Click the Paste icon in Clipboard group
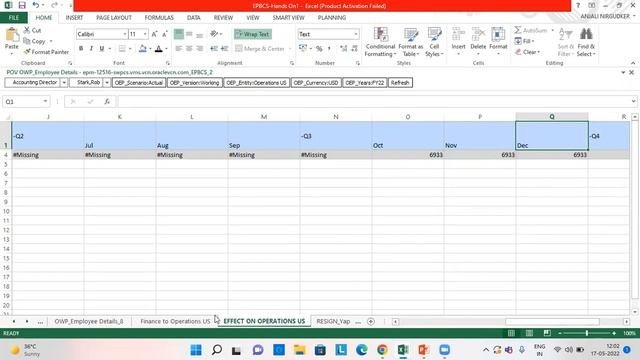Screen dimensions: 640x360 coord(12,35)
